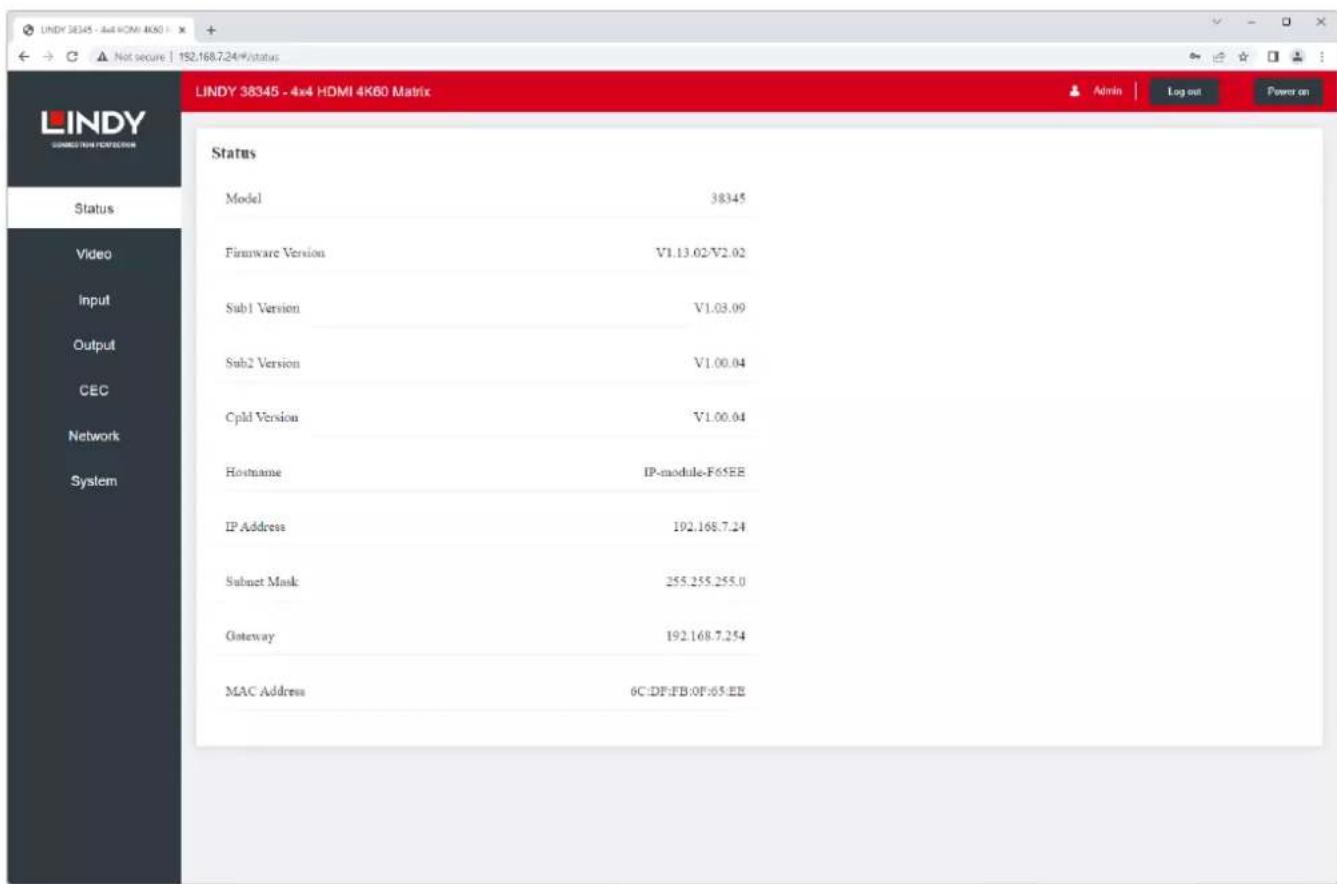Open the Status page in sidebar
1337x884 pixels.
click(94, 209)
